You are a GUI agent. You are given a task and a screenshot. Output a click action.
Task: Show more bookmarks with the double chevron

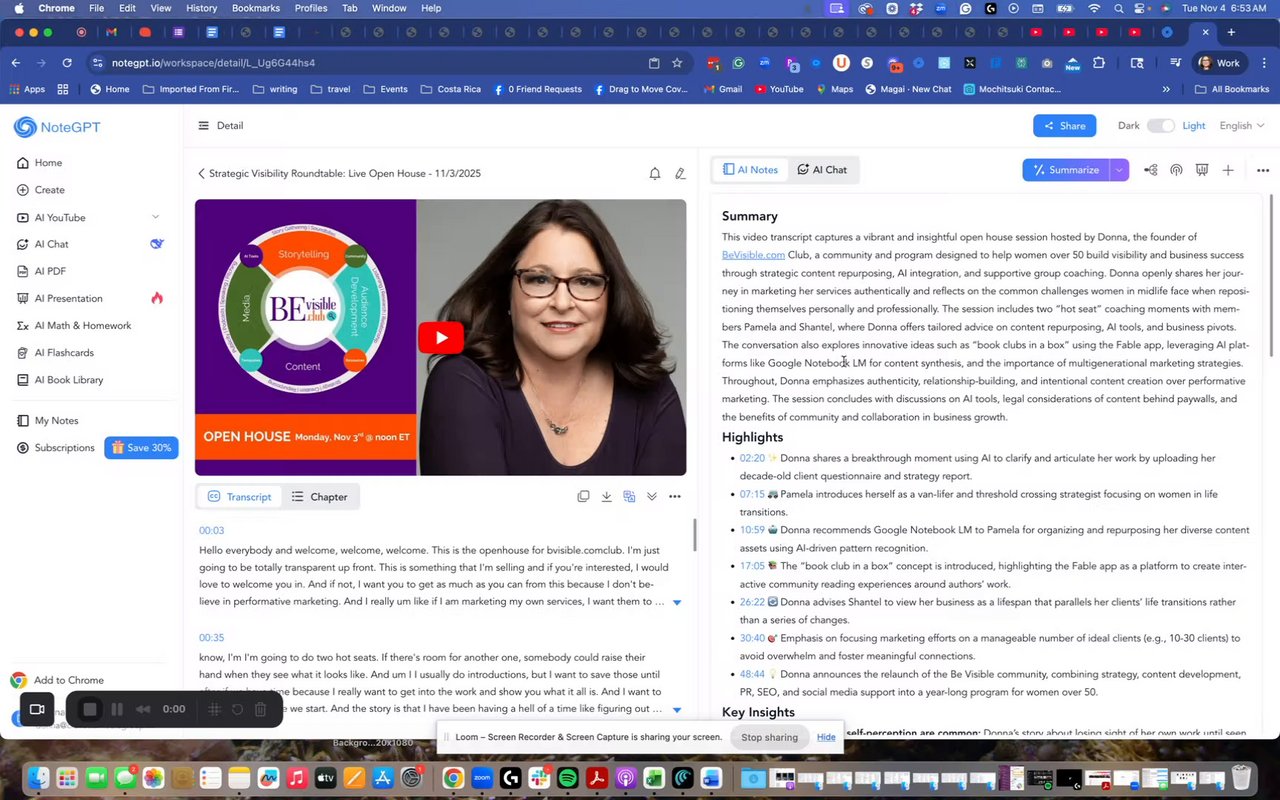[x=1166, y=89]
